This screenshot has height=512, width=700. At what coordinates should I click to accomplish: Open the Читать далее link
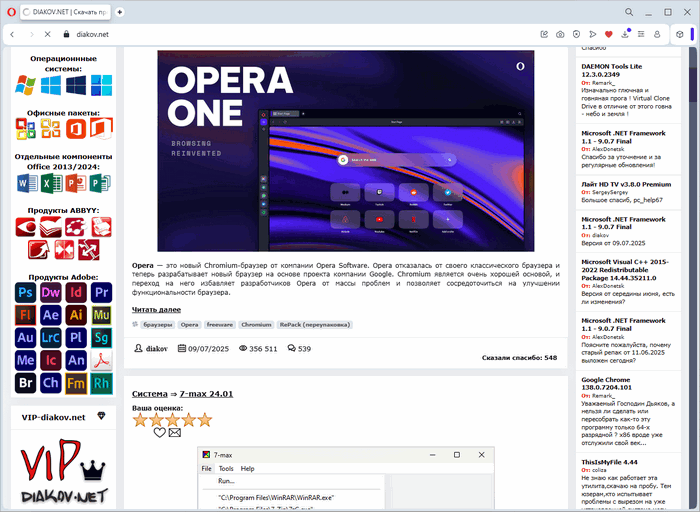(156, 309)
